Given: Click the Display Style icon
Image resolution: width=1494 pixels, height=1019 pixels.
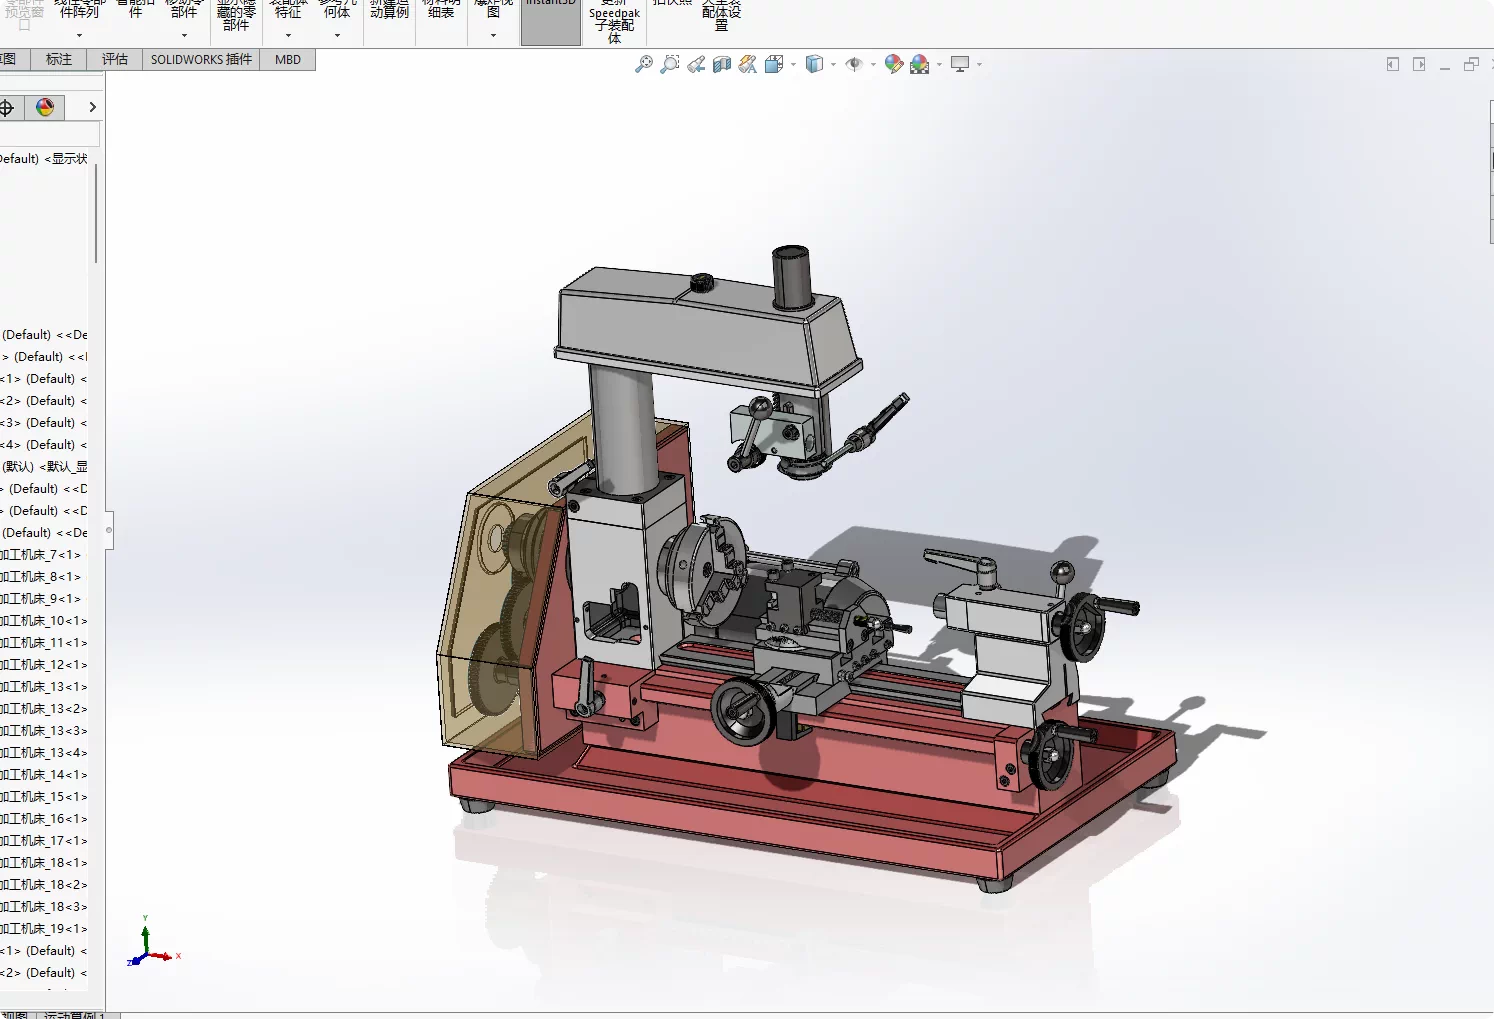Looking at the screenshot, I should point(814,64).
